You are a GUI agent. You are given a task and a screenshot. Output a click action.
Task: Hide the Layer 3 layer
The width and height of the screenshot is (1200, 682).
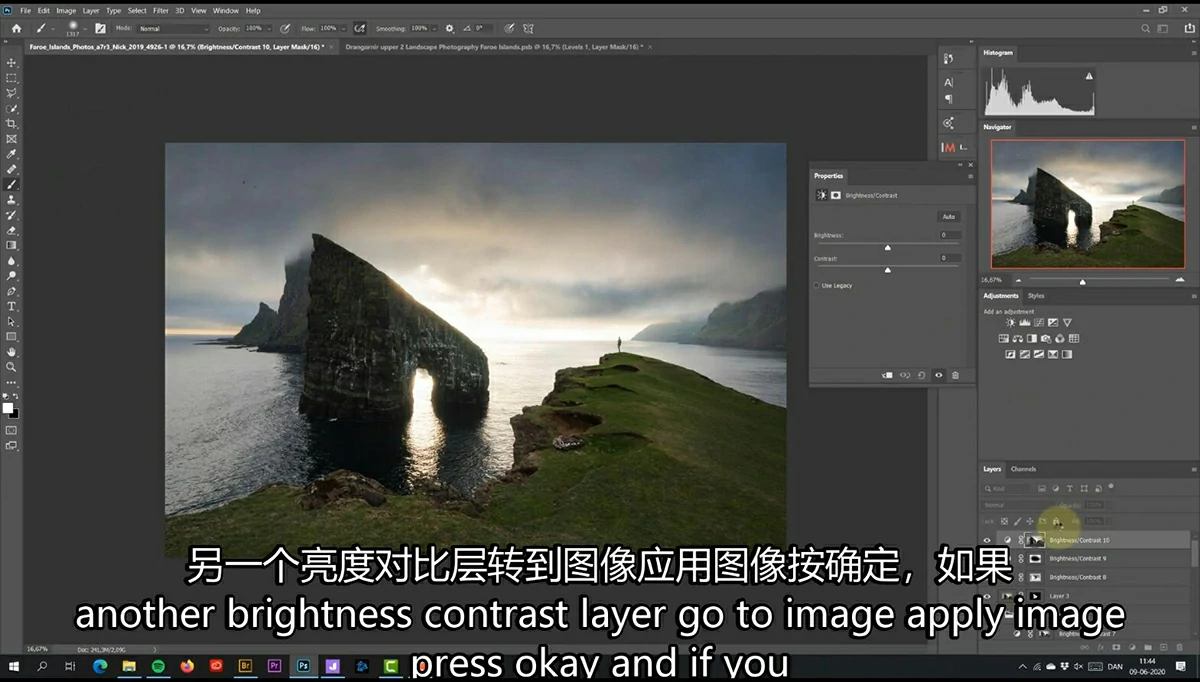pyautogui.click(x=988, y=596)
